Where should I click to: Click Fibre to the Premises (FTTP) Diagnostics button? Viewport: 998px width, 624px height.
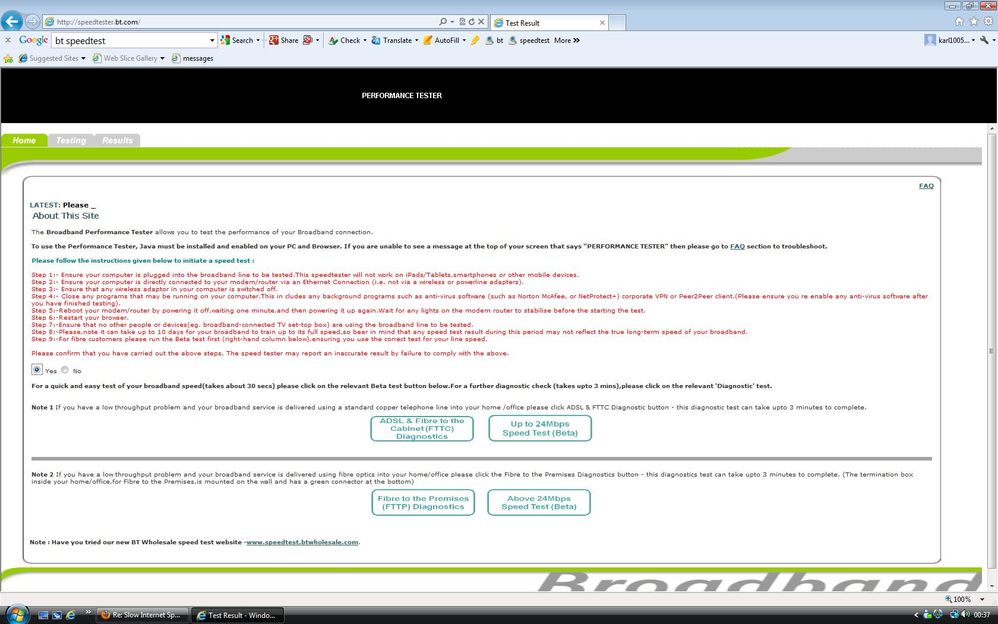423,502
